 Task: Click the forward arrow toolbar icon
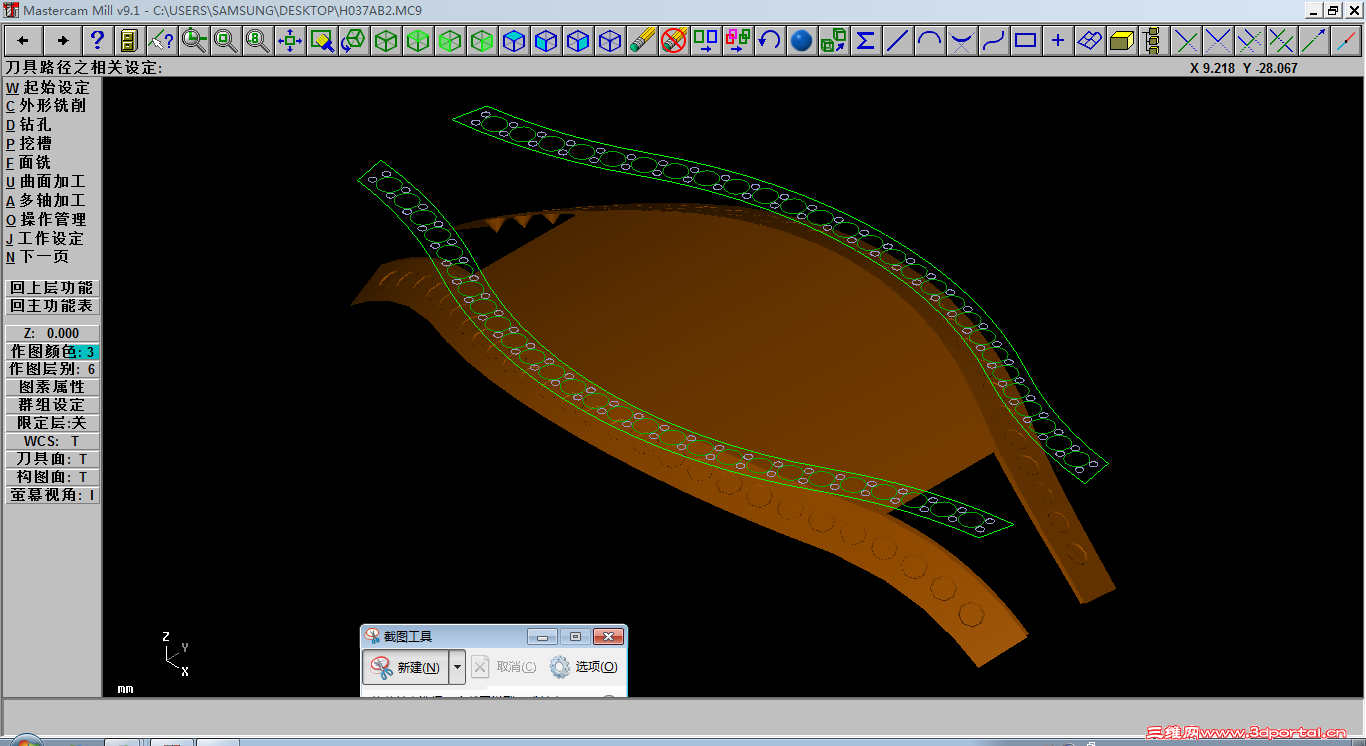(x=62, y=41)
